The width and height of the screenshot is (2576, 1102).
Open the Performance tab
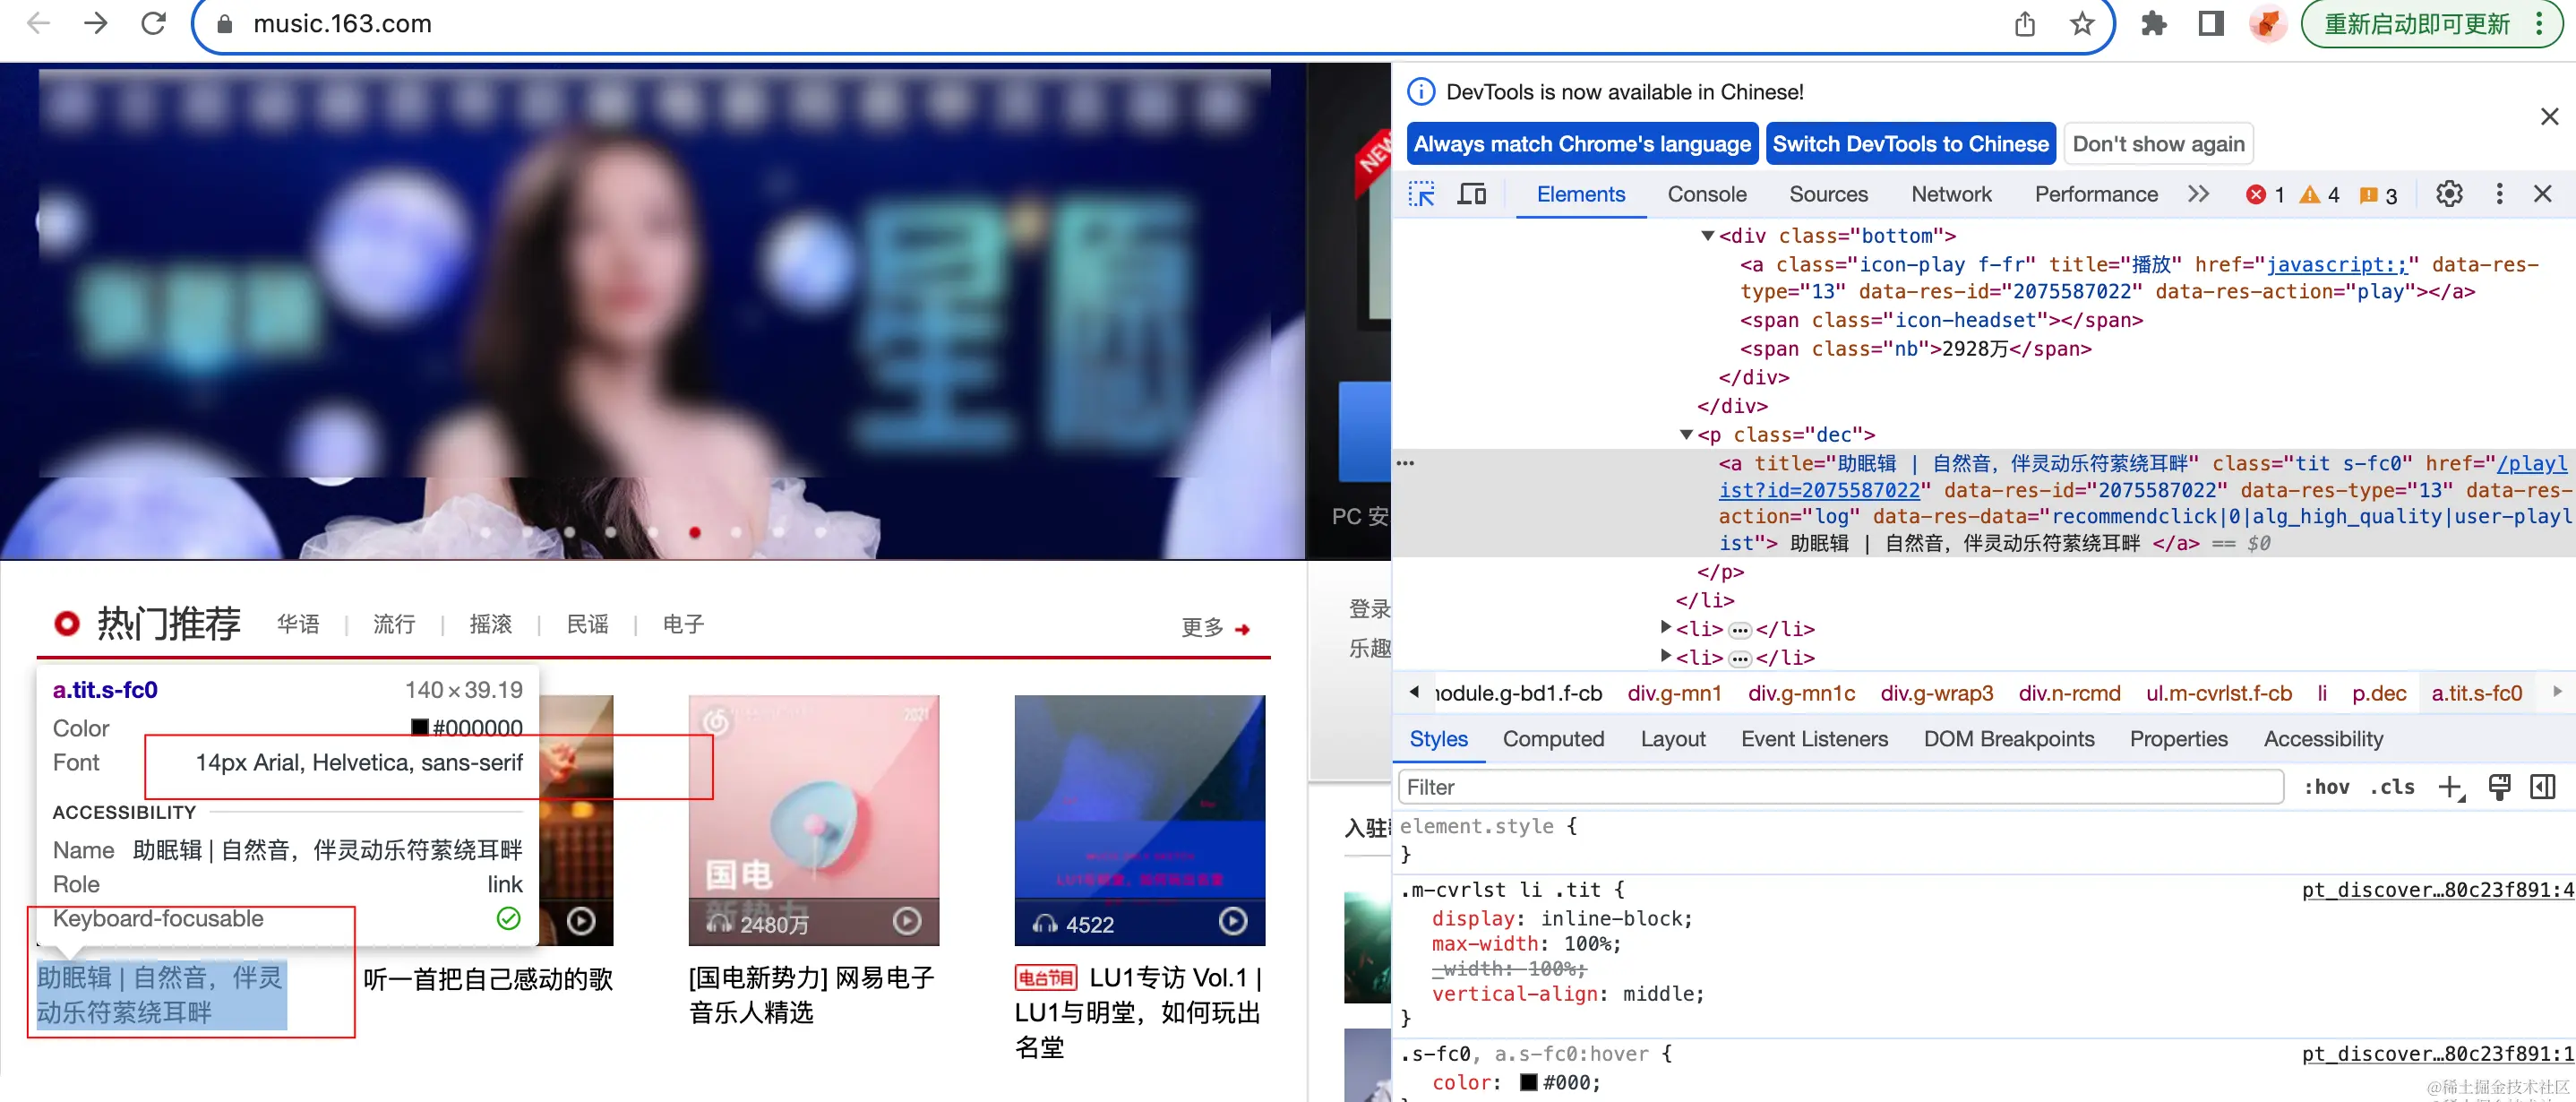[2096, 194]
